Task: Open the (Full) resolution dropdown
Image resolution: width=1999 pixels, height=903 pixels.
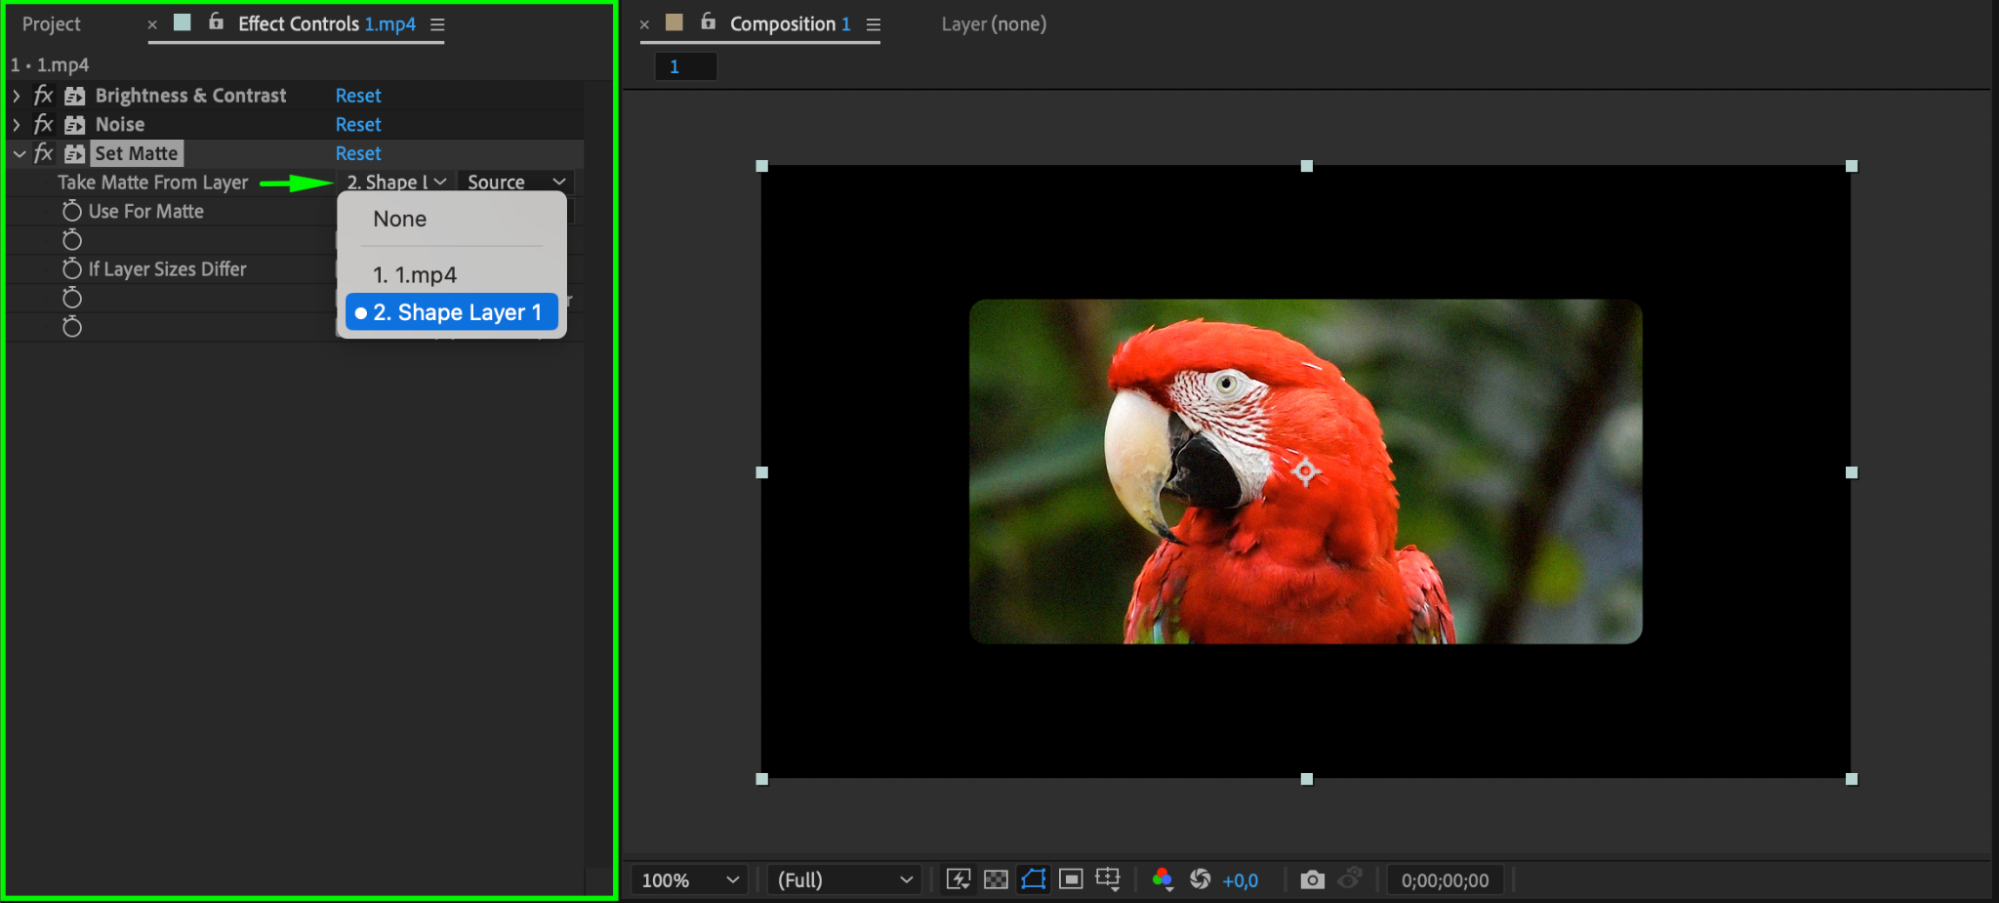Action: [845, 880]
